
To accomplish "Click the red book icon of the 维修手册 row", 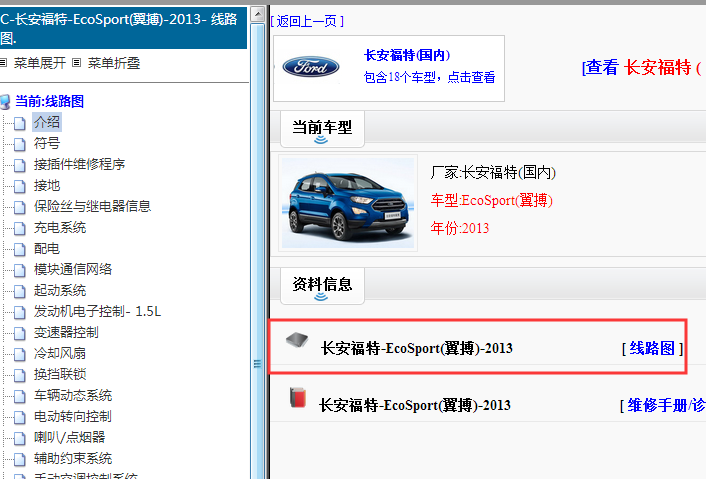I will (x=298, y=397).
